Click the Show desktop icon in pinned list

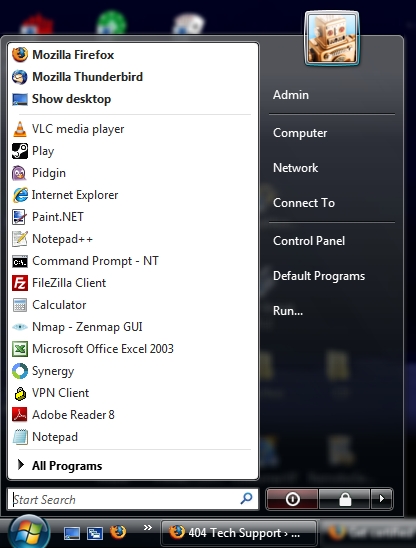(x=20, y=99)
